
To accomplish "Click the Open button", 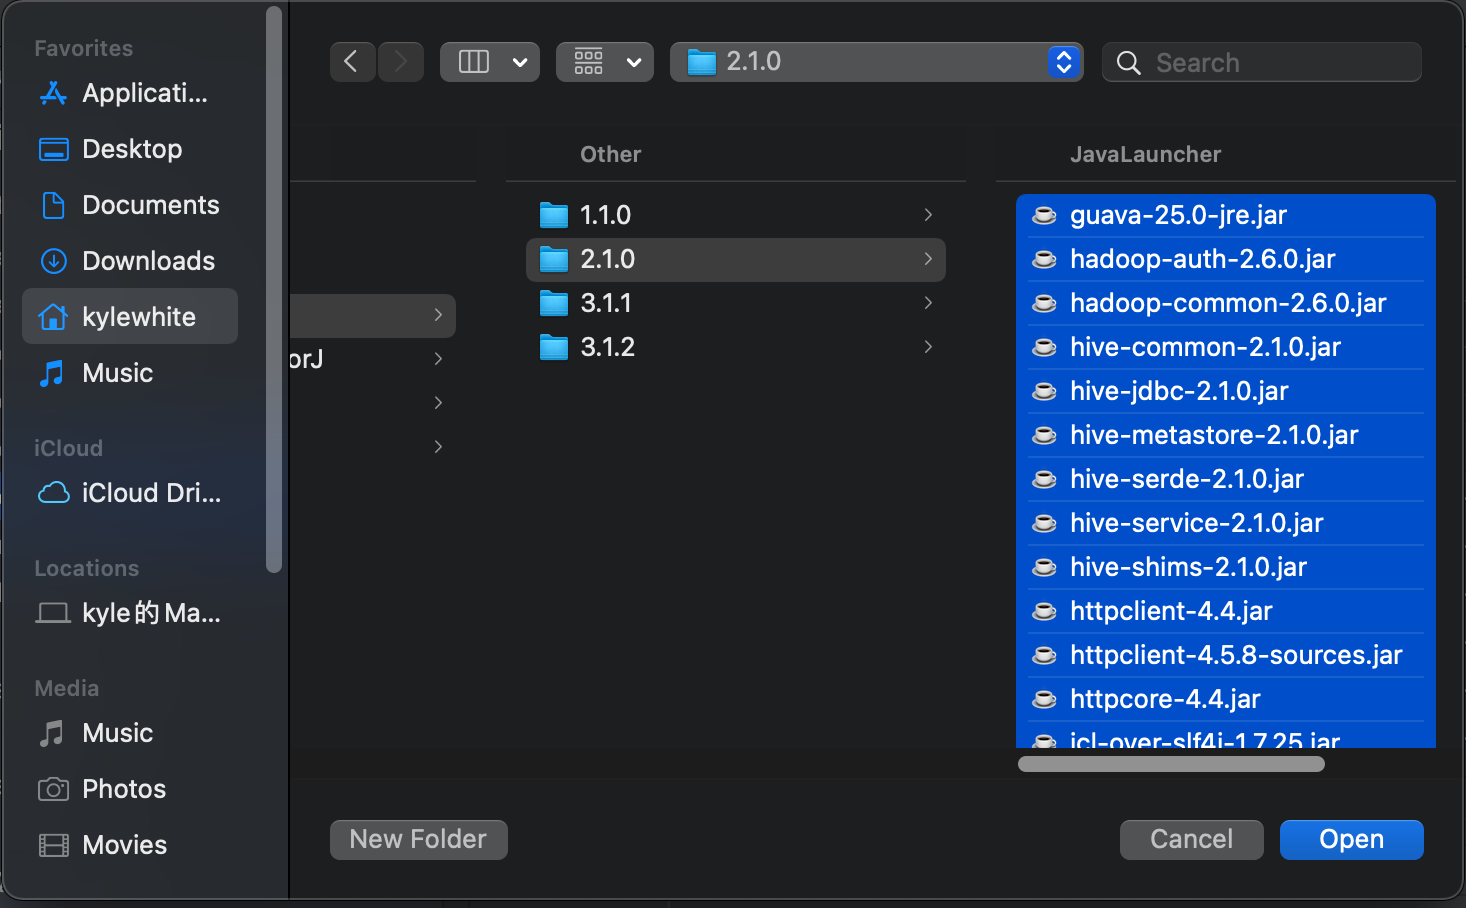I will 1351,839.
